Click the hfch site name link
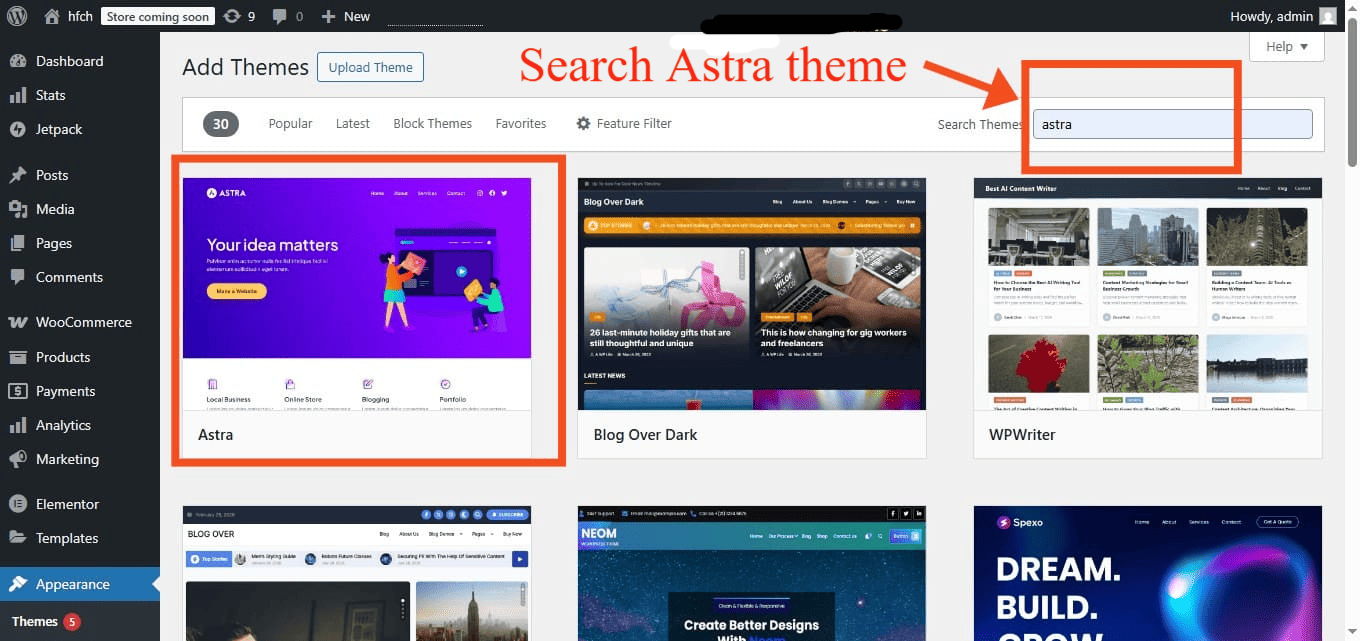The height and width of the screenshot is (641, 1360). click(81, 16)
